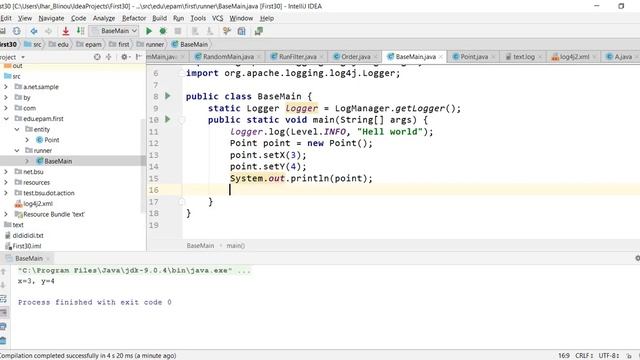The height and width of the screenshot is (360, 640).
Task: Click the rightmost toolbar icon after Project Structure
Action: pyautogui.click(x=258, y=31)
